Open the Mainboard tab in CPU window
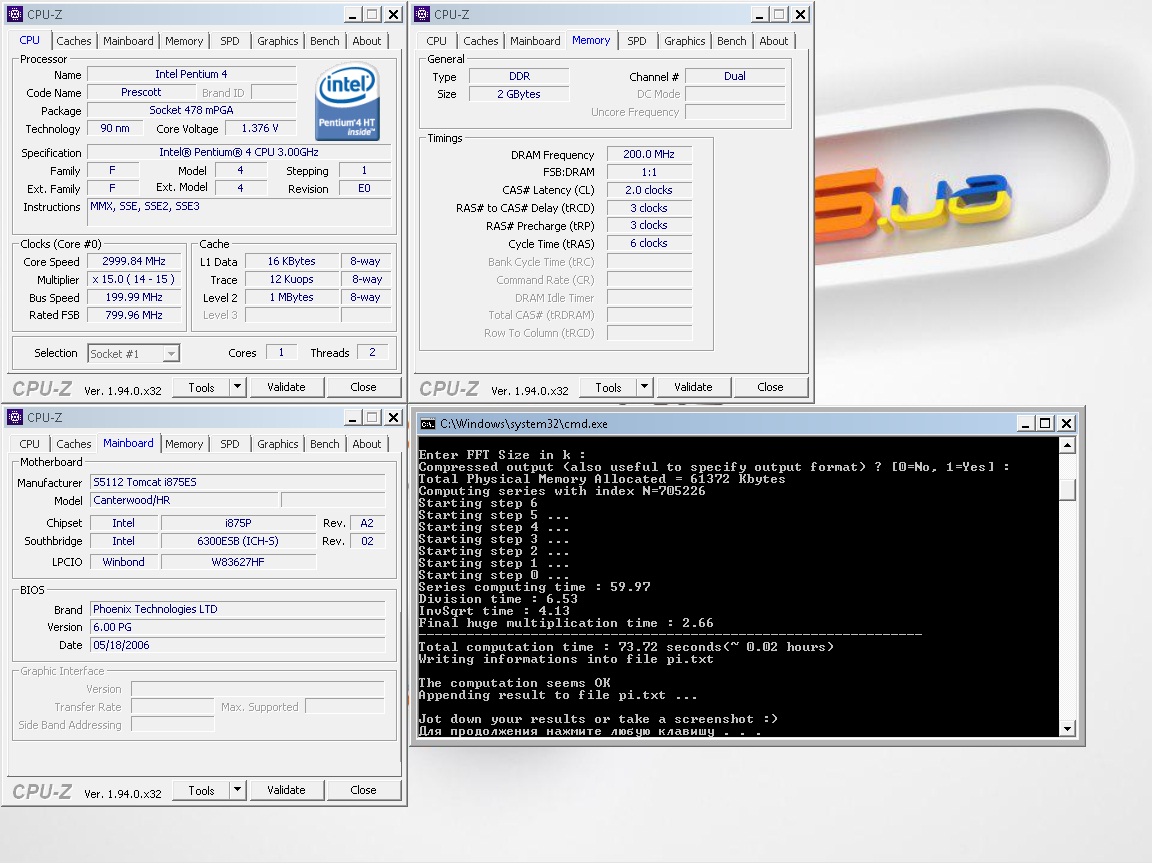This screenshot has width=1152, height=864. click(x=128, y=41)
